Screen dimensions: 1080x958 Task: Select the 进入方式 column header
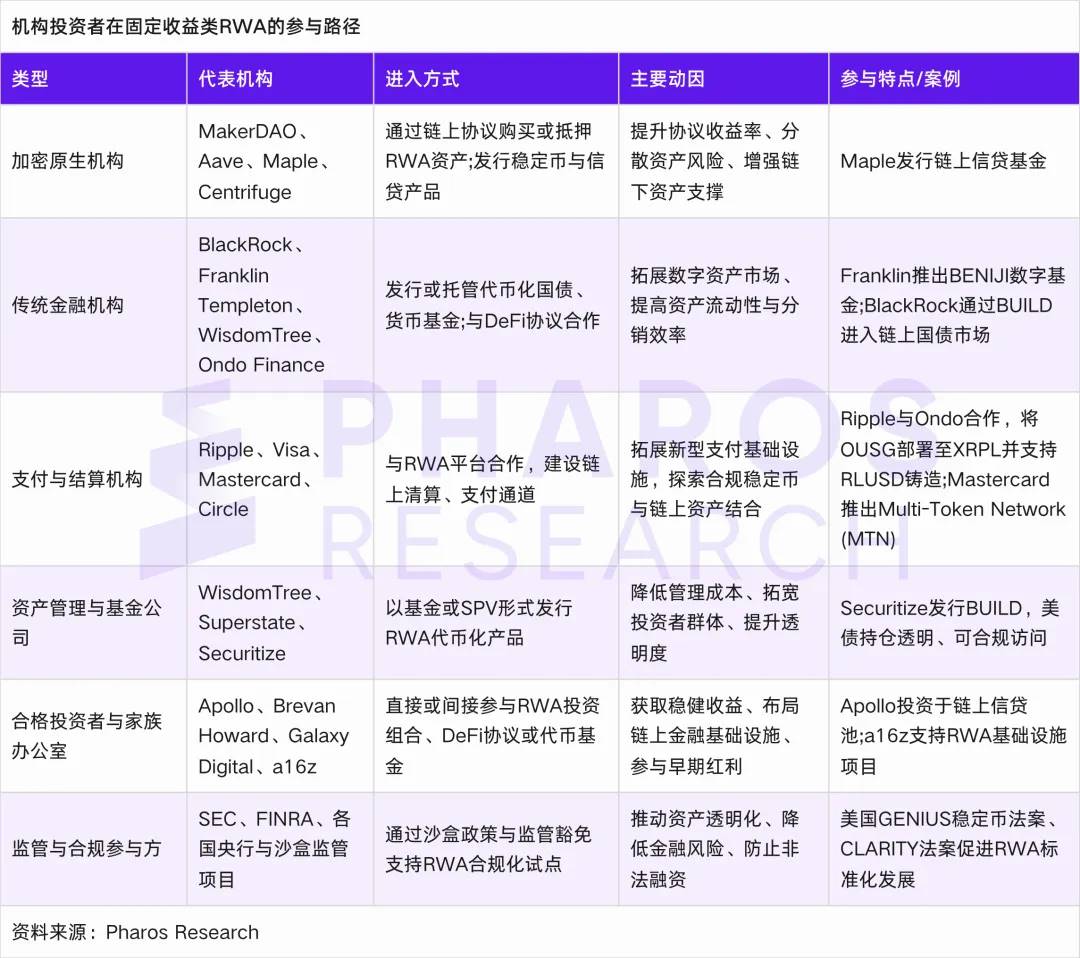[x=413, y=78]
